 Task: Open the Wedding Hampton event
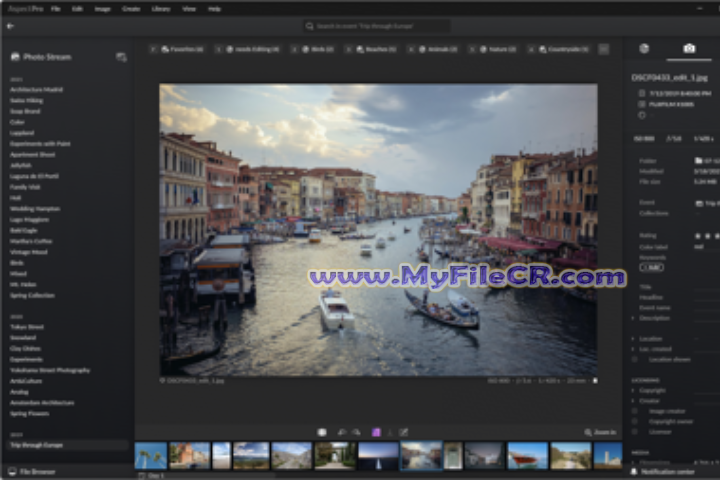point(35,209)
